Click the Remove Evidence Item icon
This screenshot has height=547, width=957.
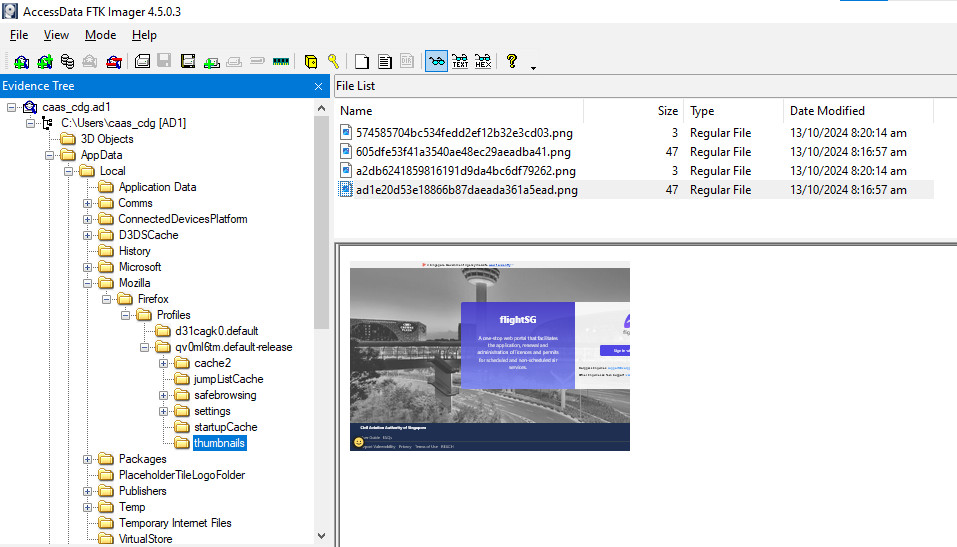(x=90, y=61)
